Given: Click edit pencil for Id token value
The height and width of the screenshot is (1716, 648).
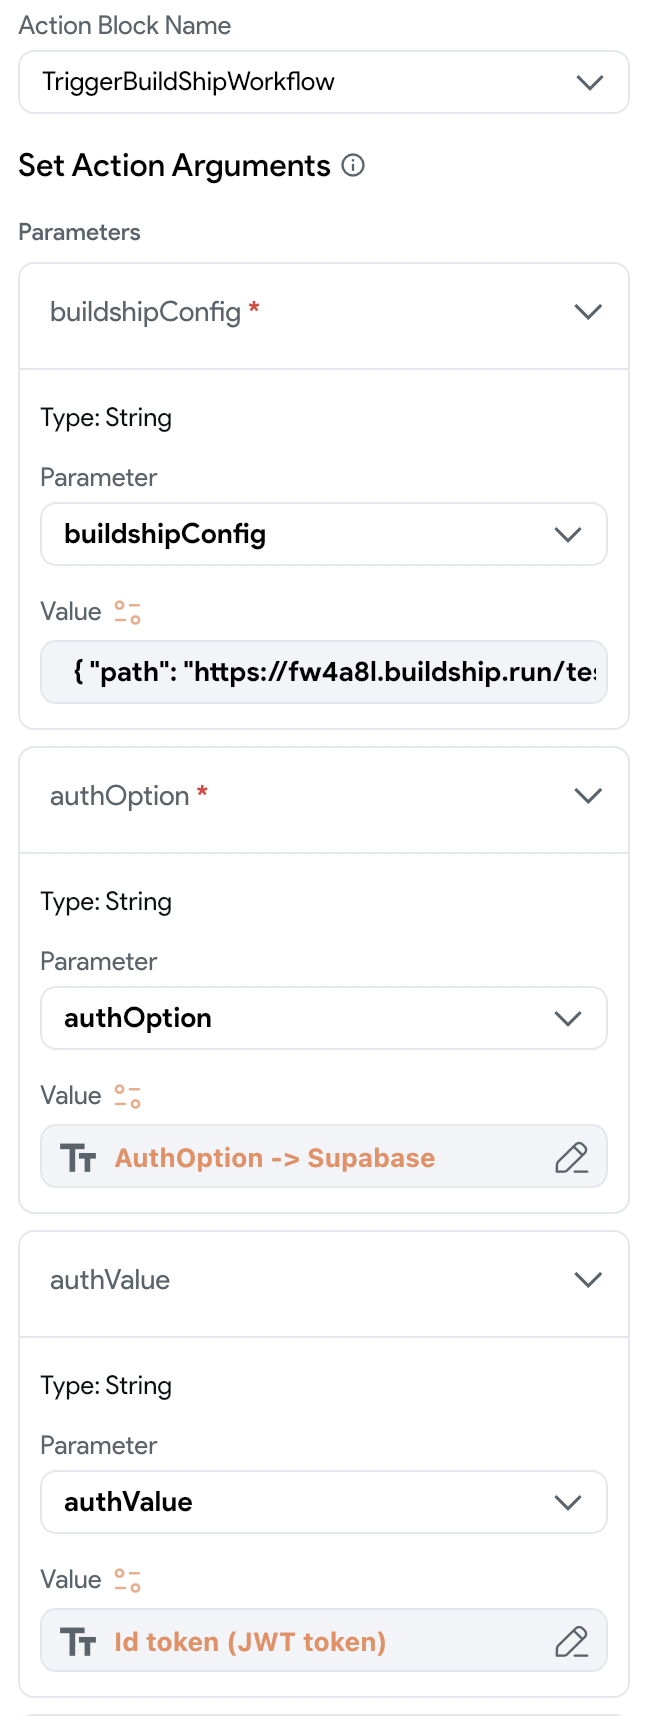Looking at the screenshot, I should [571, 1642].
